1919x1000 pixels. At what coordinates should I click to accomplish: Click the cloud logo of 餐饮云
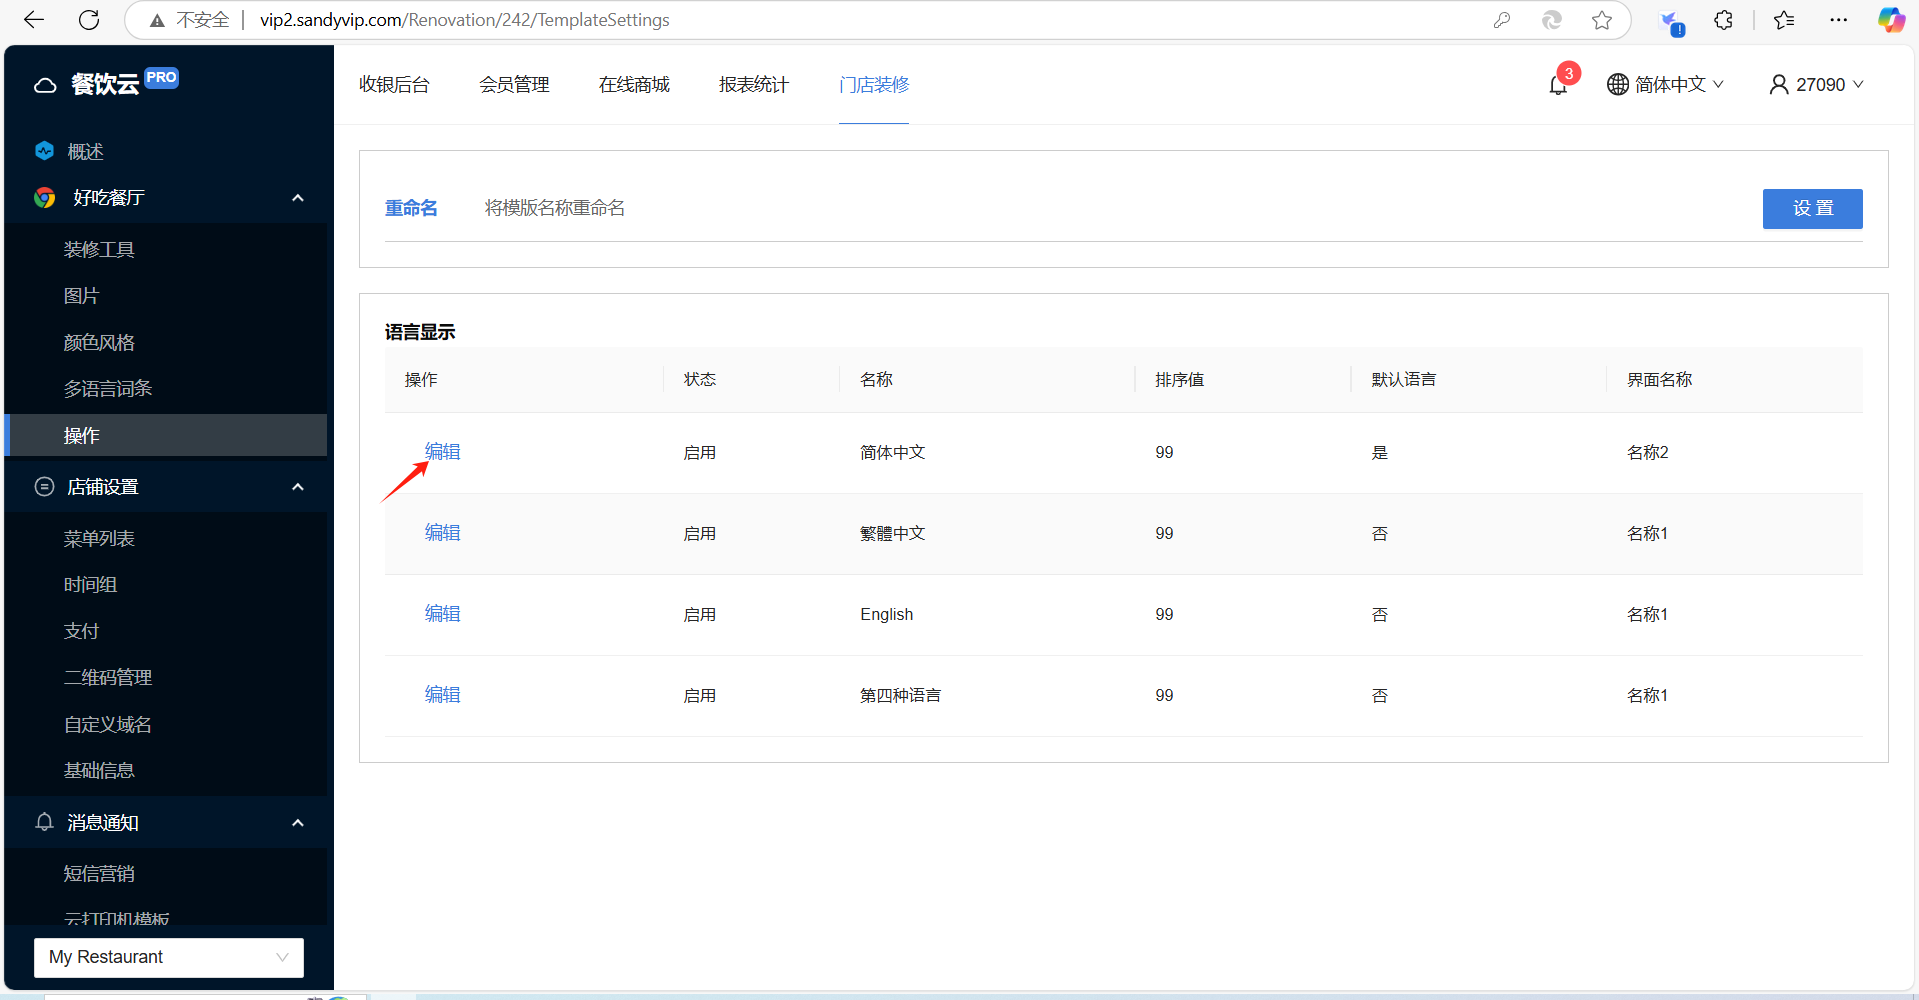point(45,85)
